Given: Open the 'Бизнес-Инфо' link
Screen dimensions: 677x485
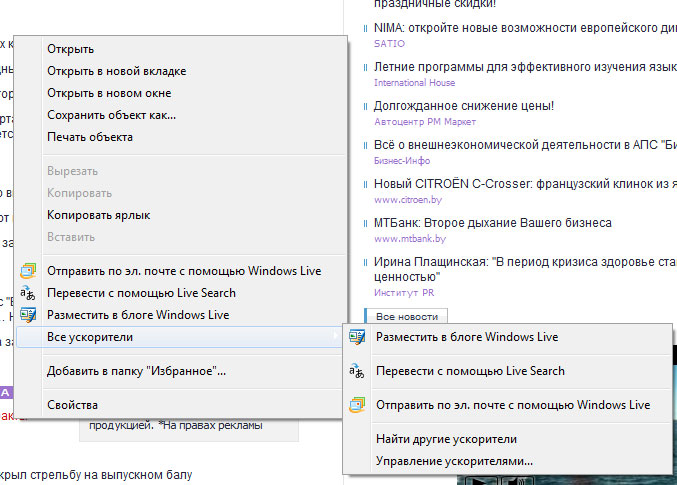Looking at the screenshot, I should (x=402, y=161).
